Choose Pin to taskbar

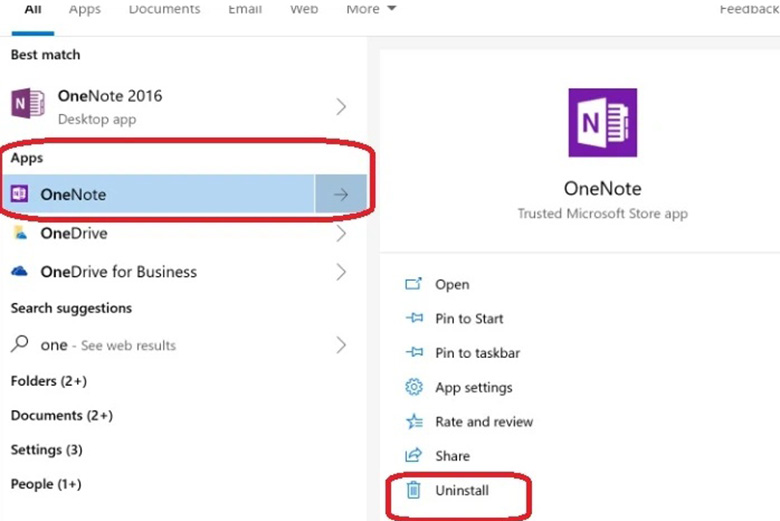click(478, 352)
